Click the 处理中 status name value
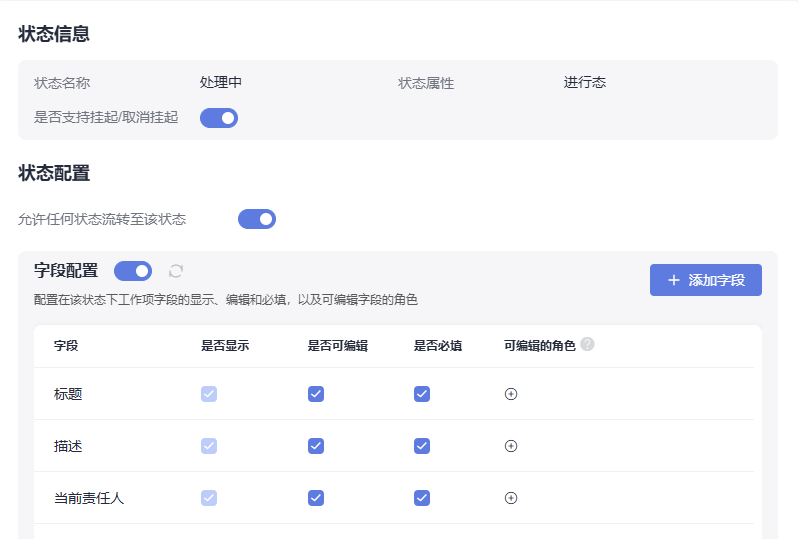 (220, 83)
